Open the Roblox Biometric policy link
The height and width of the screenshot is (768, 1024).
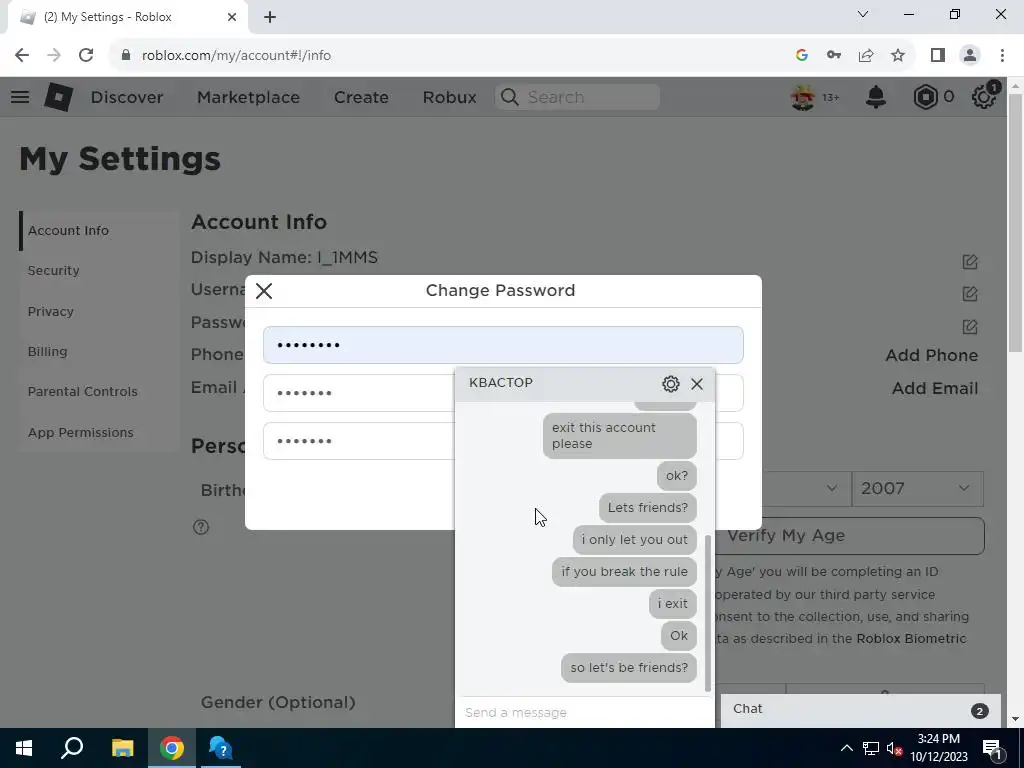[911, 639]
